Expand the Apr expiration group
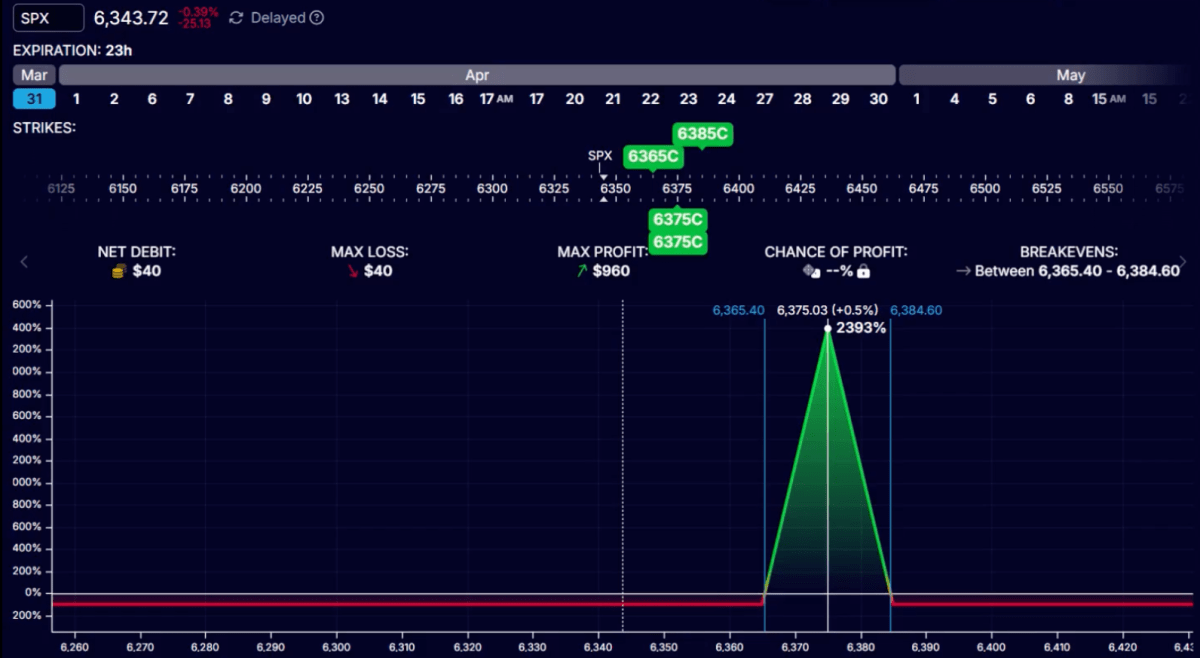This screenshot has height=658, width=1200. (477, 74)
